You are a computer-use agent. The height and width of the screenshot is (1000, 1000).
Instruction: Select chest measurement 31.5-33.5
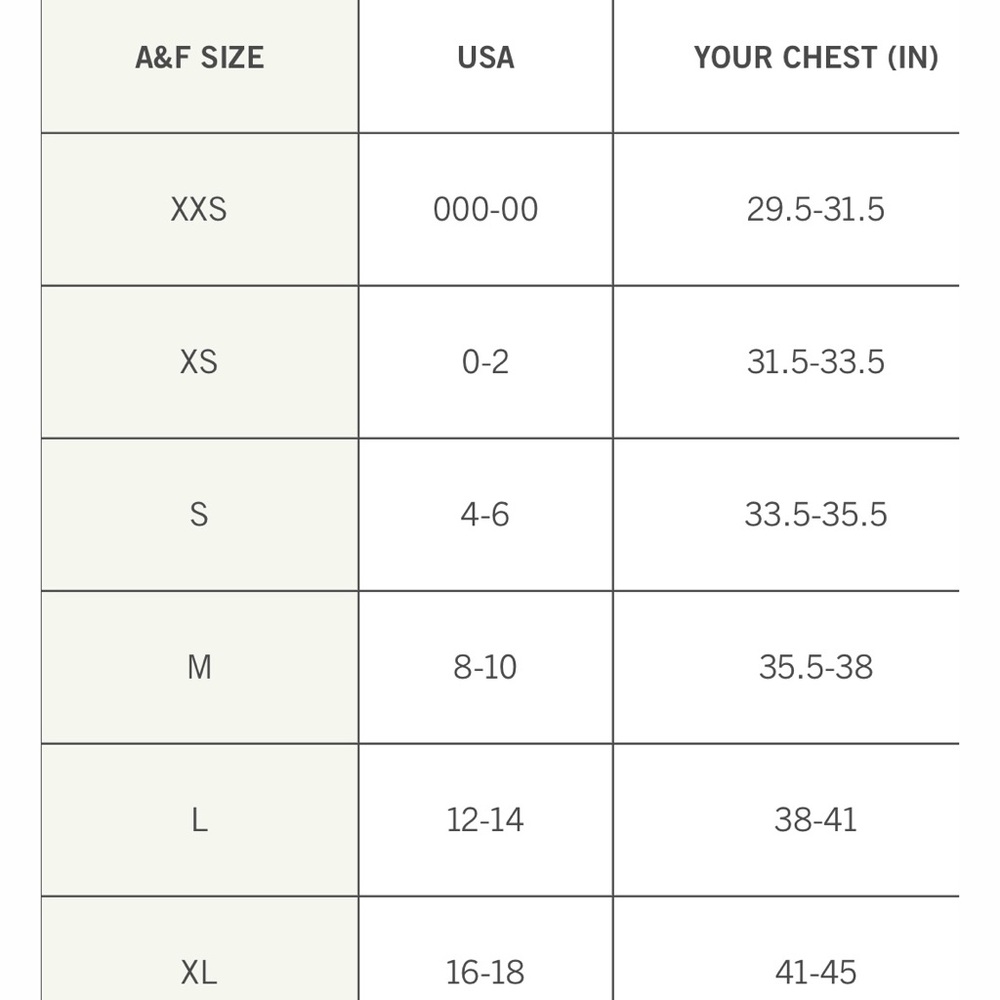(x=816, y=362)
